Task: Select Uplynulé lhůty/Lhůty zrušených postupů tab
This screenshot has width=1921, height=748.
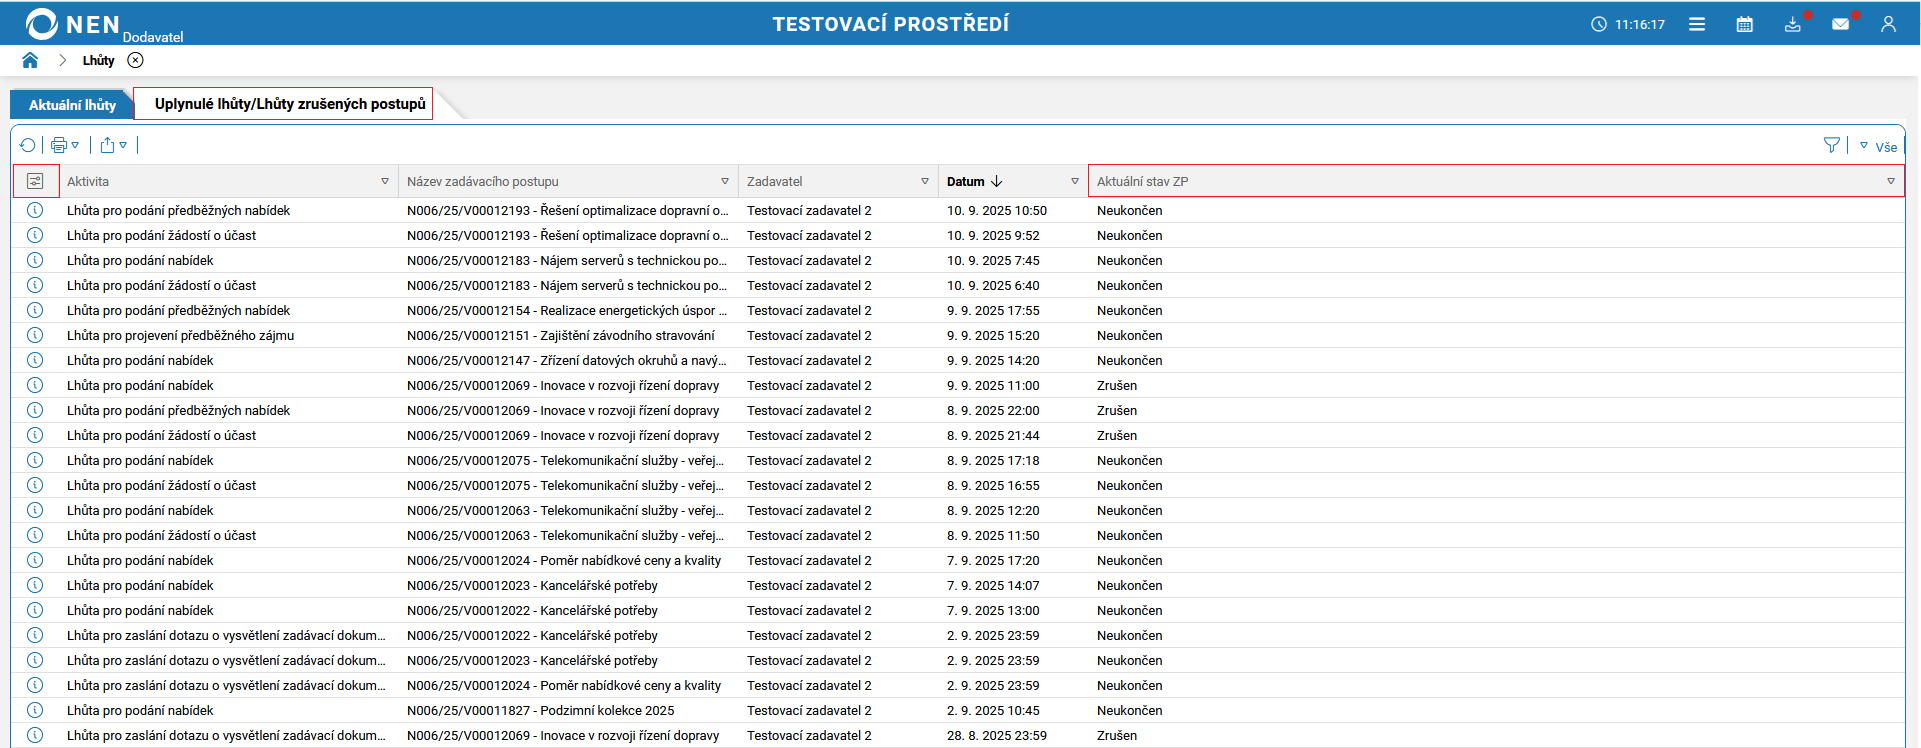Action: pyautogui.click(x=289, y=104)
